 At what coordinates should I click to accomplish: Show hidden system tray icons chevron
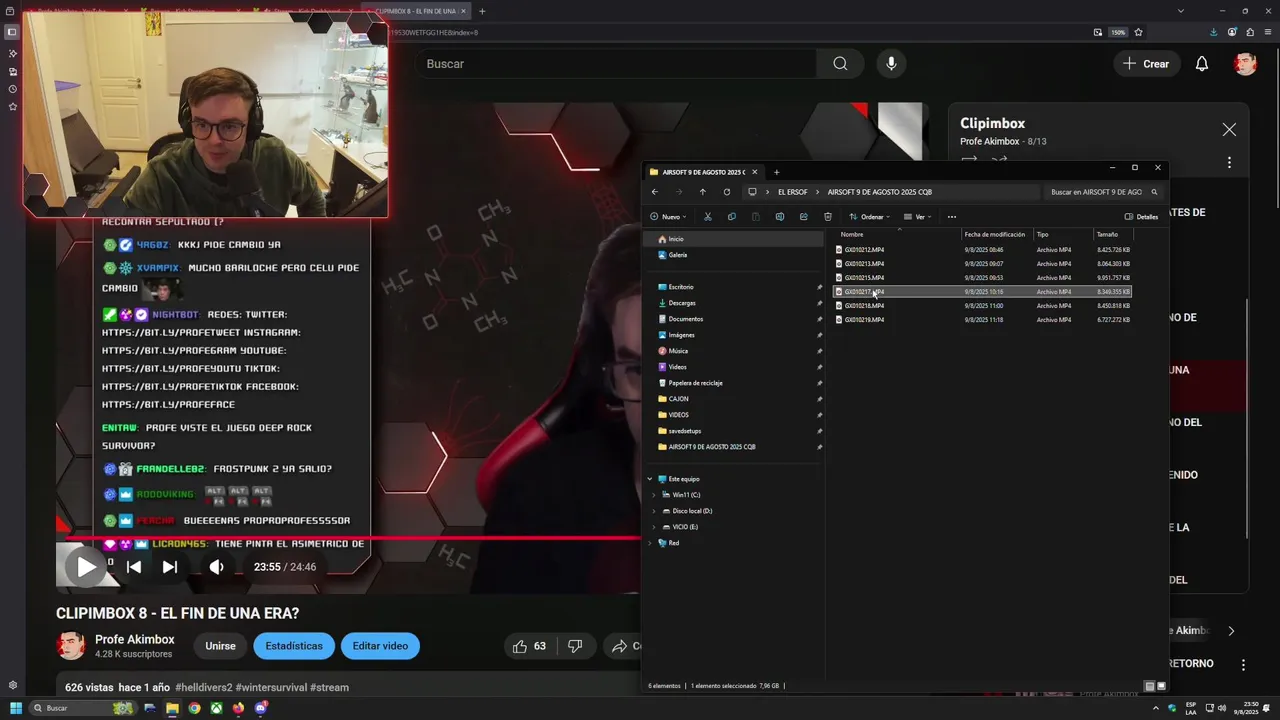pos(1156,708)
